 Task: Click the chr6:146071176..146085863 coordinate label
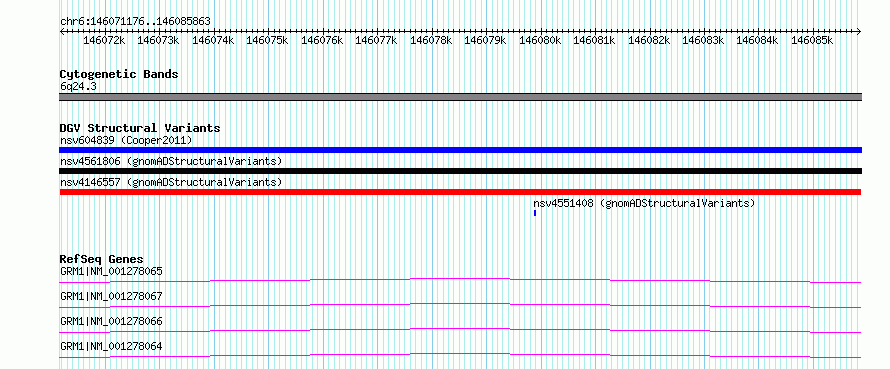tap(135, 22)
